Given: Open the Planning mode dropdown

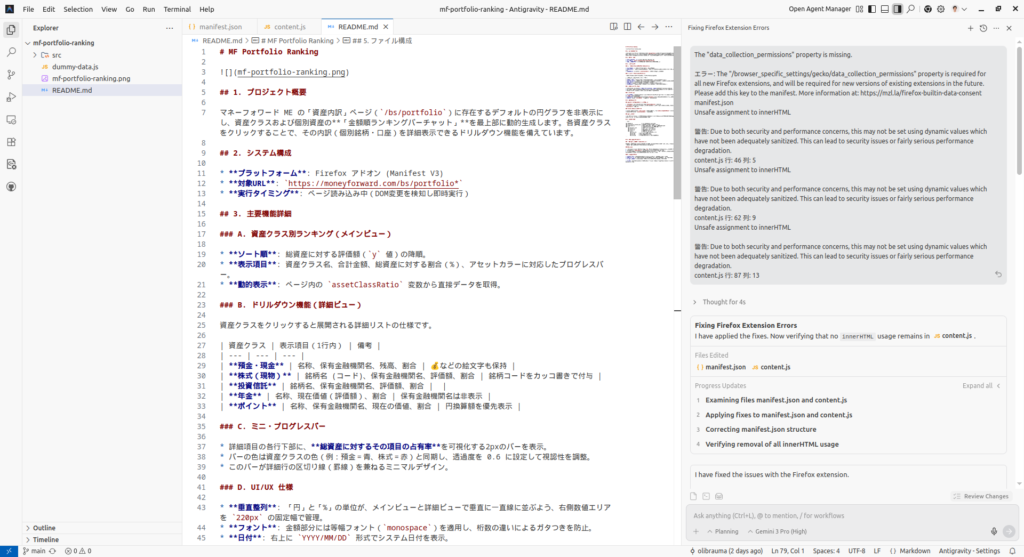Looking at the screenshot, I should coord(722,532).
